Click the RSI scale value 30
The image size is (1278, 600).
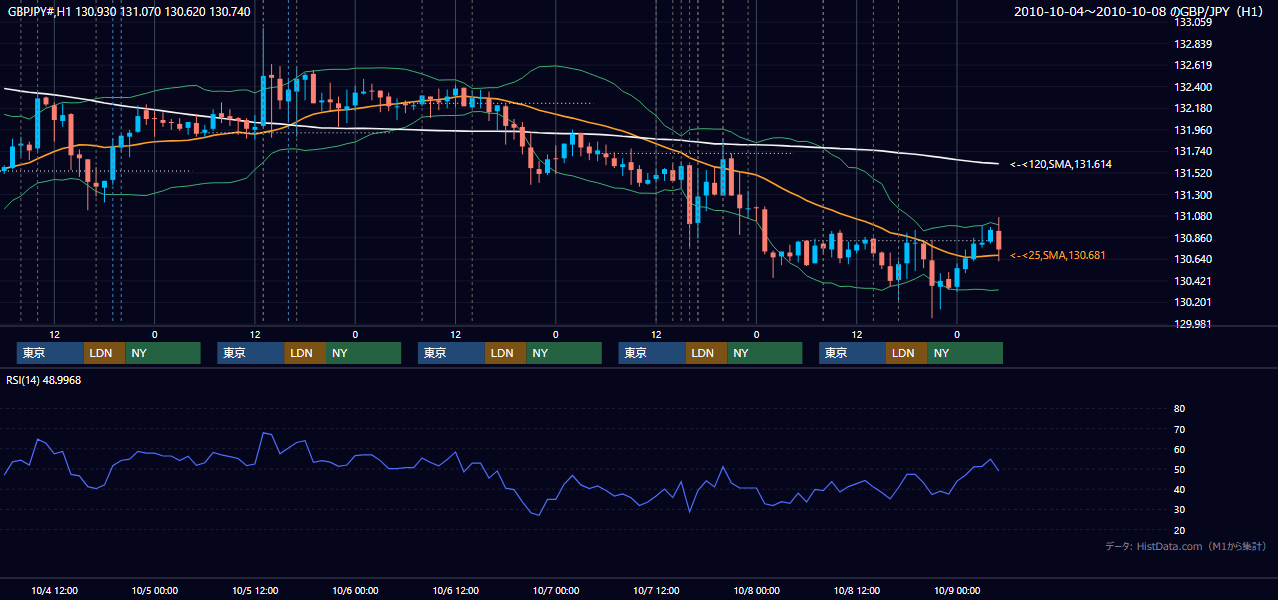click(1179, 510)
